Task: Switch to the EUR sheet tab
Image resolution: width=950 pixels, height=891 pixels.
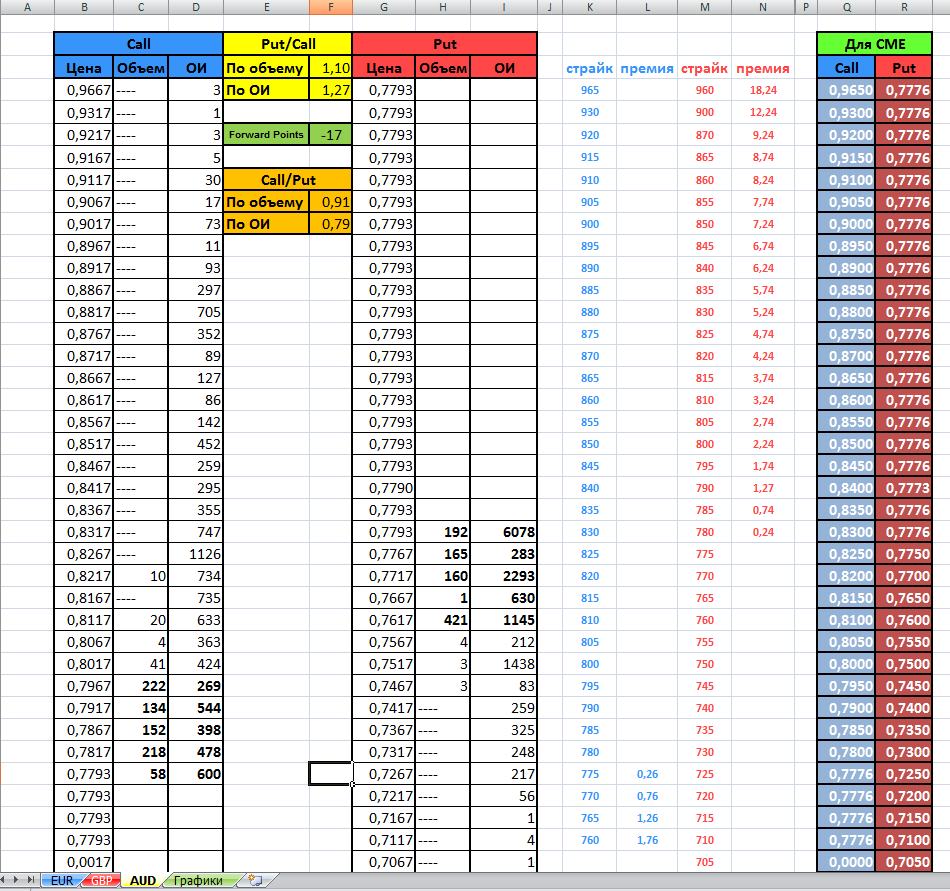Action: (61, 880)
